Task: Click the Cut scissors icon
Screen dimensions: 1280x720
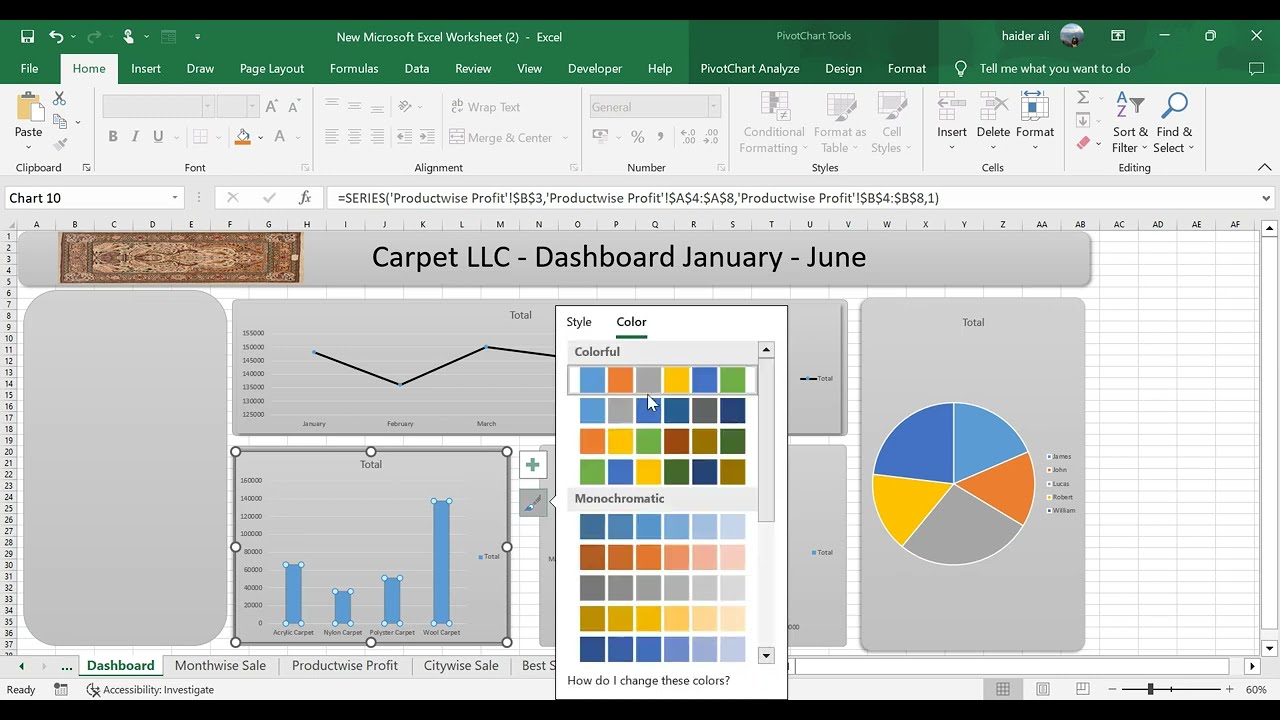Action: pyautogui.click(x=59, y=98)
